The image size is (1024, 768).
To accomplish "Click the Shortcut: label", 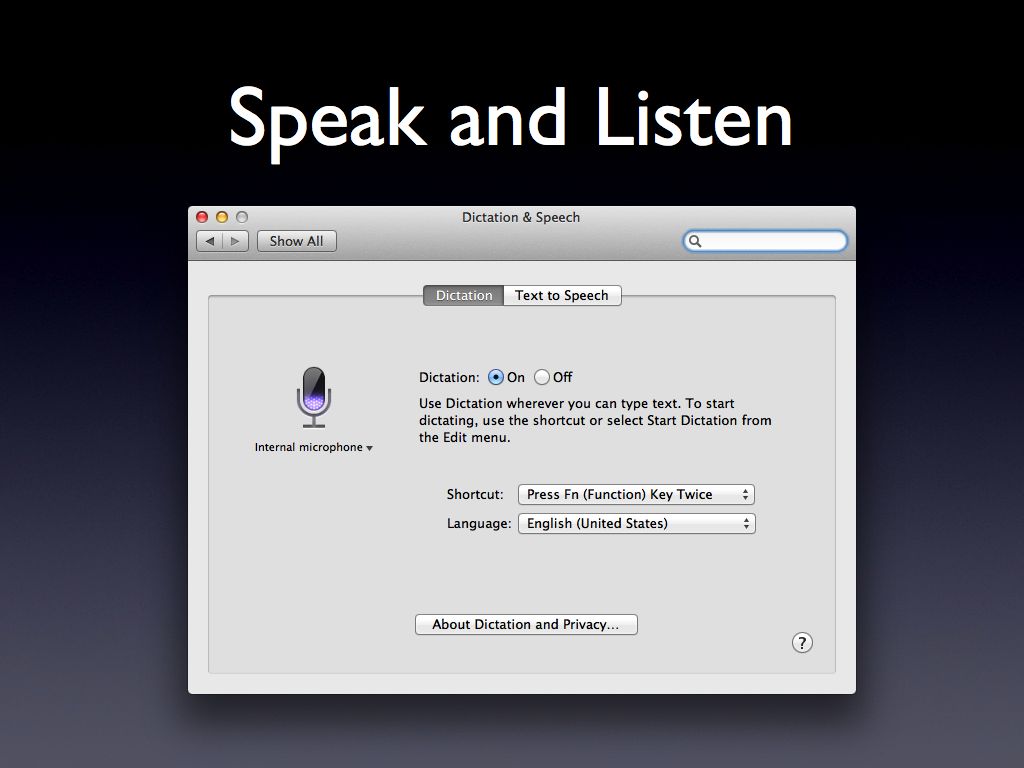I will 475,494.
